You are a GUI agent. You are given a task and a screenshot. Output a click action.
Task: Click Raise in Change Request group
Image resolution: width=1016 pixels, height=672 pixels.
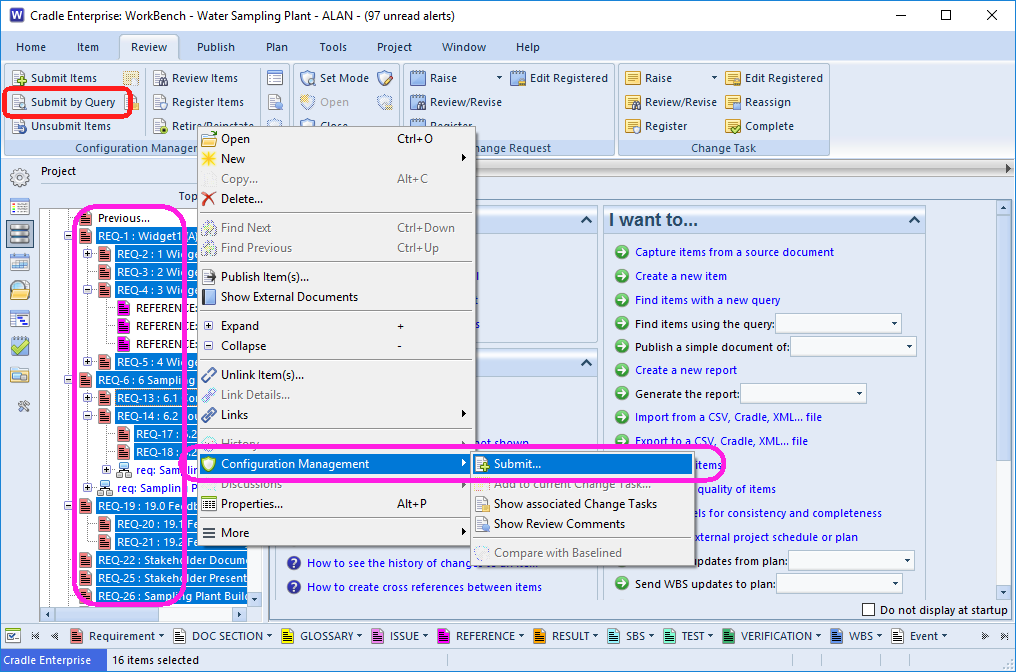[x=434, y=78]
